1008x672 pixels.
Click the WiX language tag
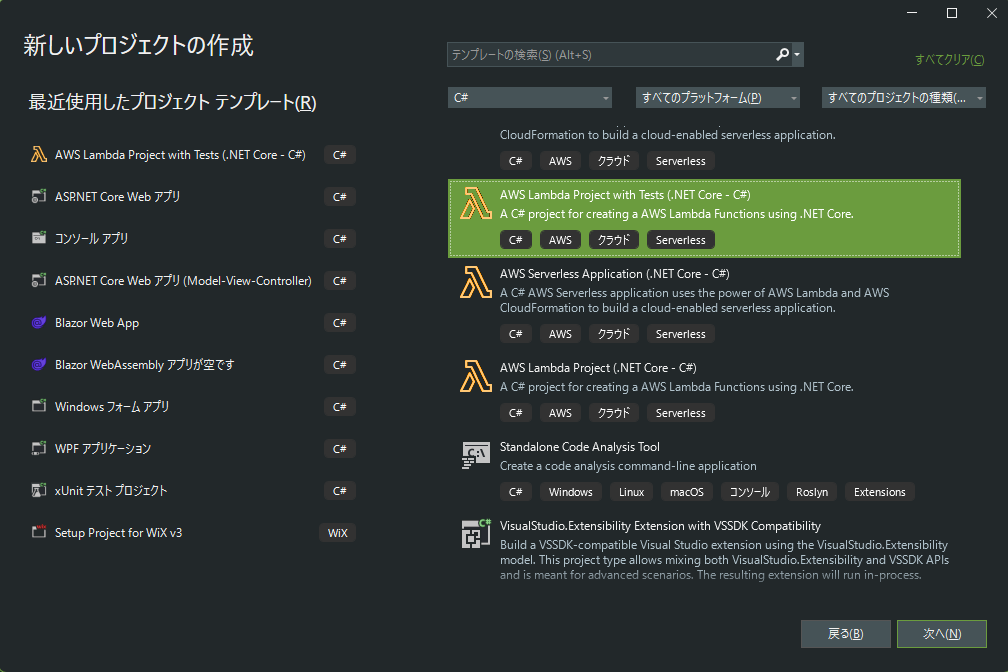(338, 533)
